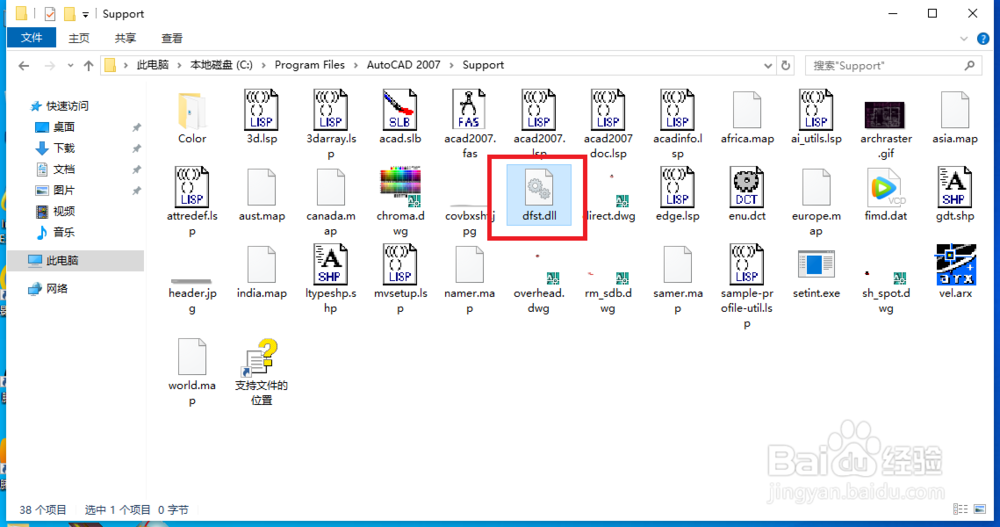Open 视频 in navigation pane
This screenshot has height=527, width=1000.
[64, 211]
